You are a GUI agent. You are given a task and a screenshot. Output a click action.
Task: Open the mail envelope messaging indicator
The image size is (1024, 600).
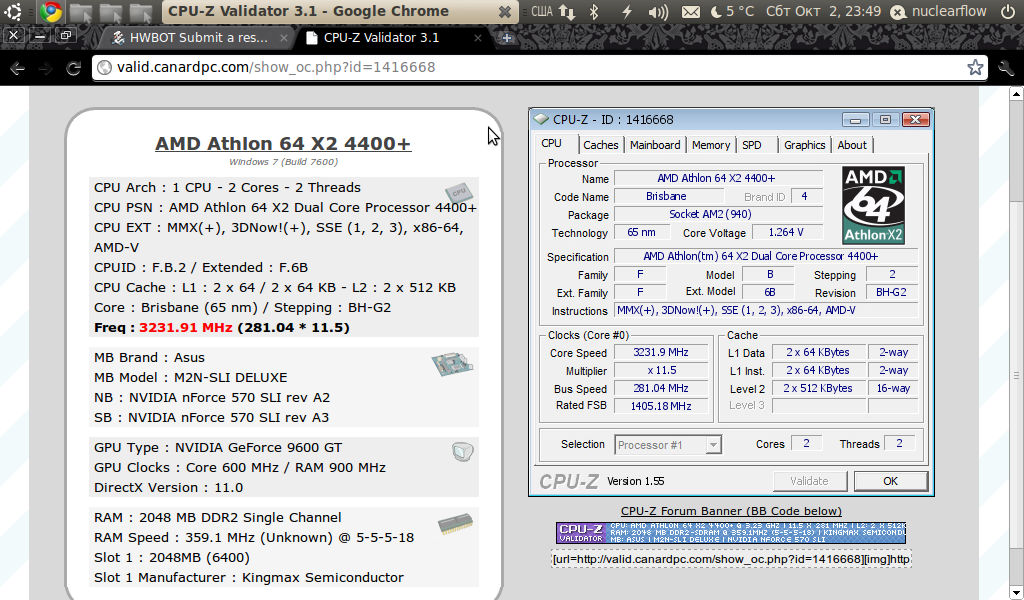690,12
